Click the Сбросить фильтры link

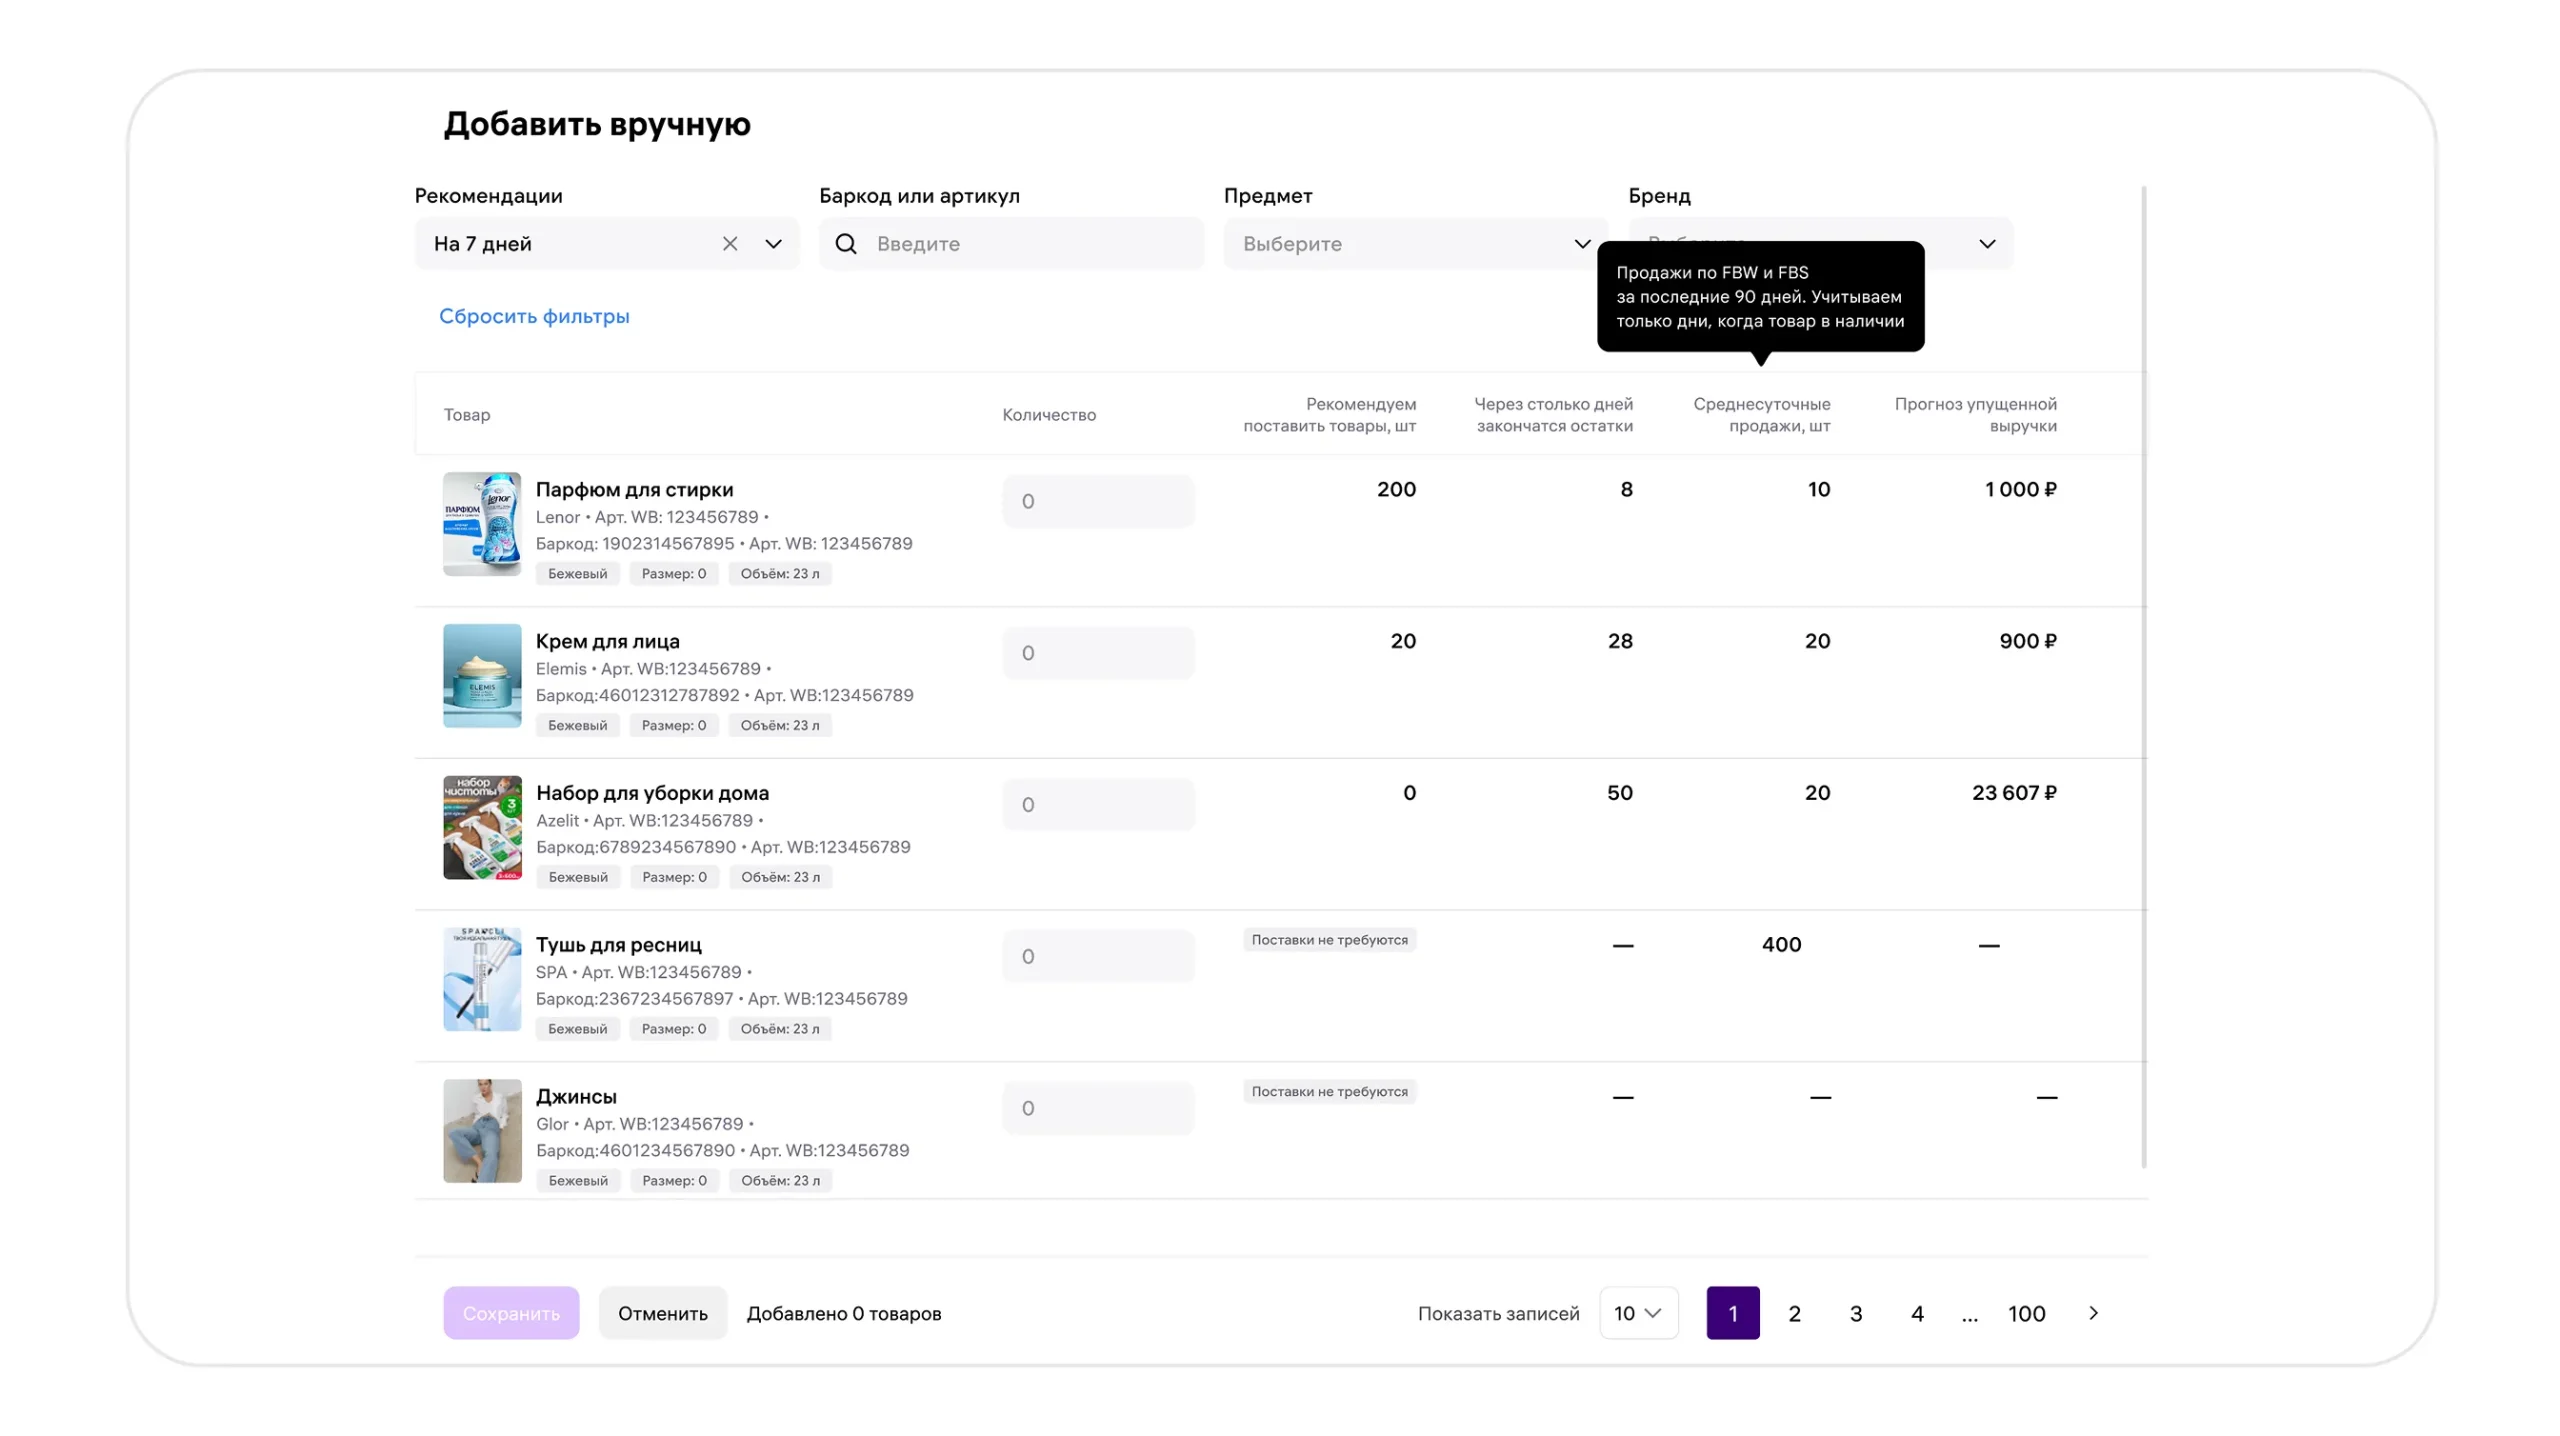pyautogui.click(x=534, y=316)
